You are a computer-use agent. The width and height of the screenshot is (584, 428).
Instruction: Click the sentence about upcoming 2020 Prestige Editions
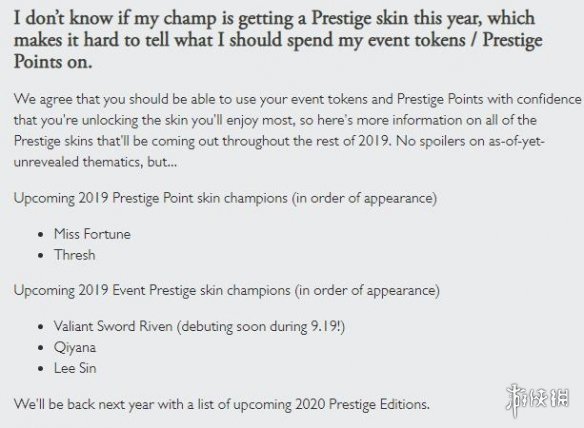[x=222, y=404]
